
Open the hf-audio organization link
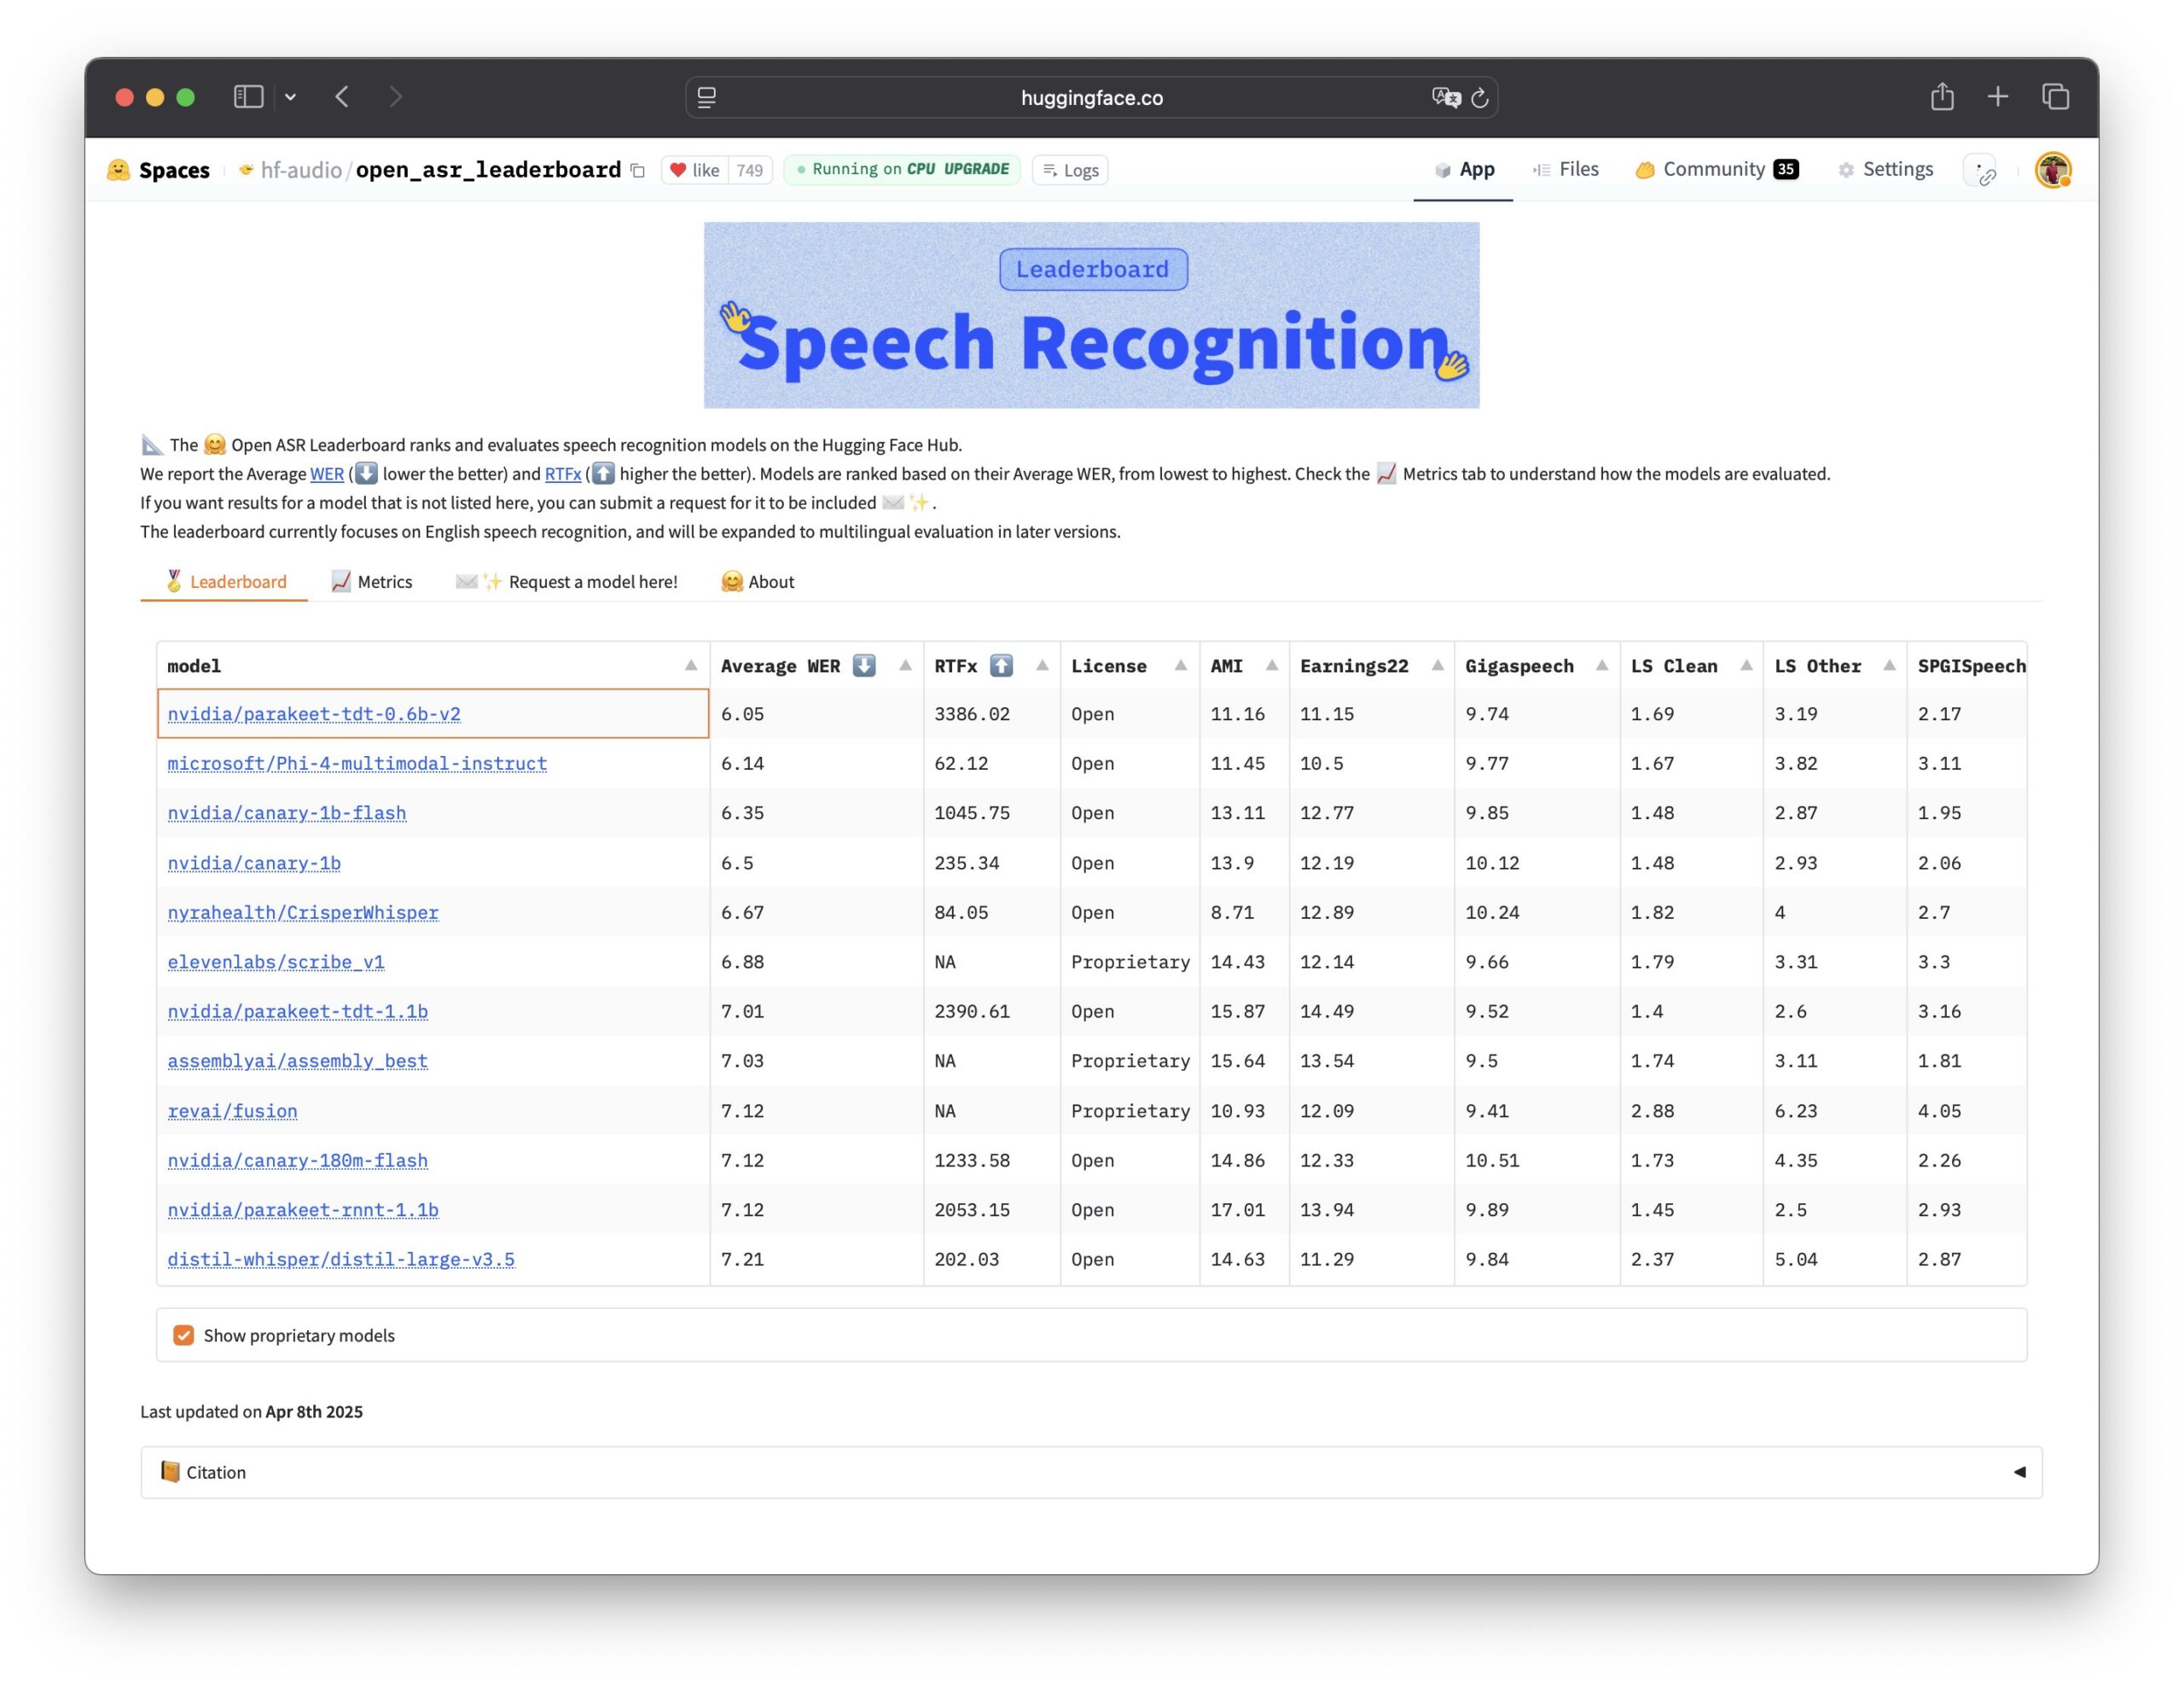[301, 170]
